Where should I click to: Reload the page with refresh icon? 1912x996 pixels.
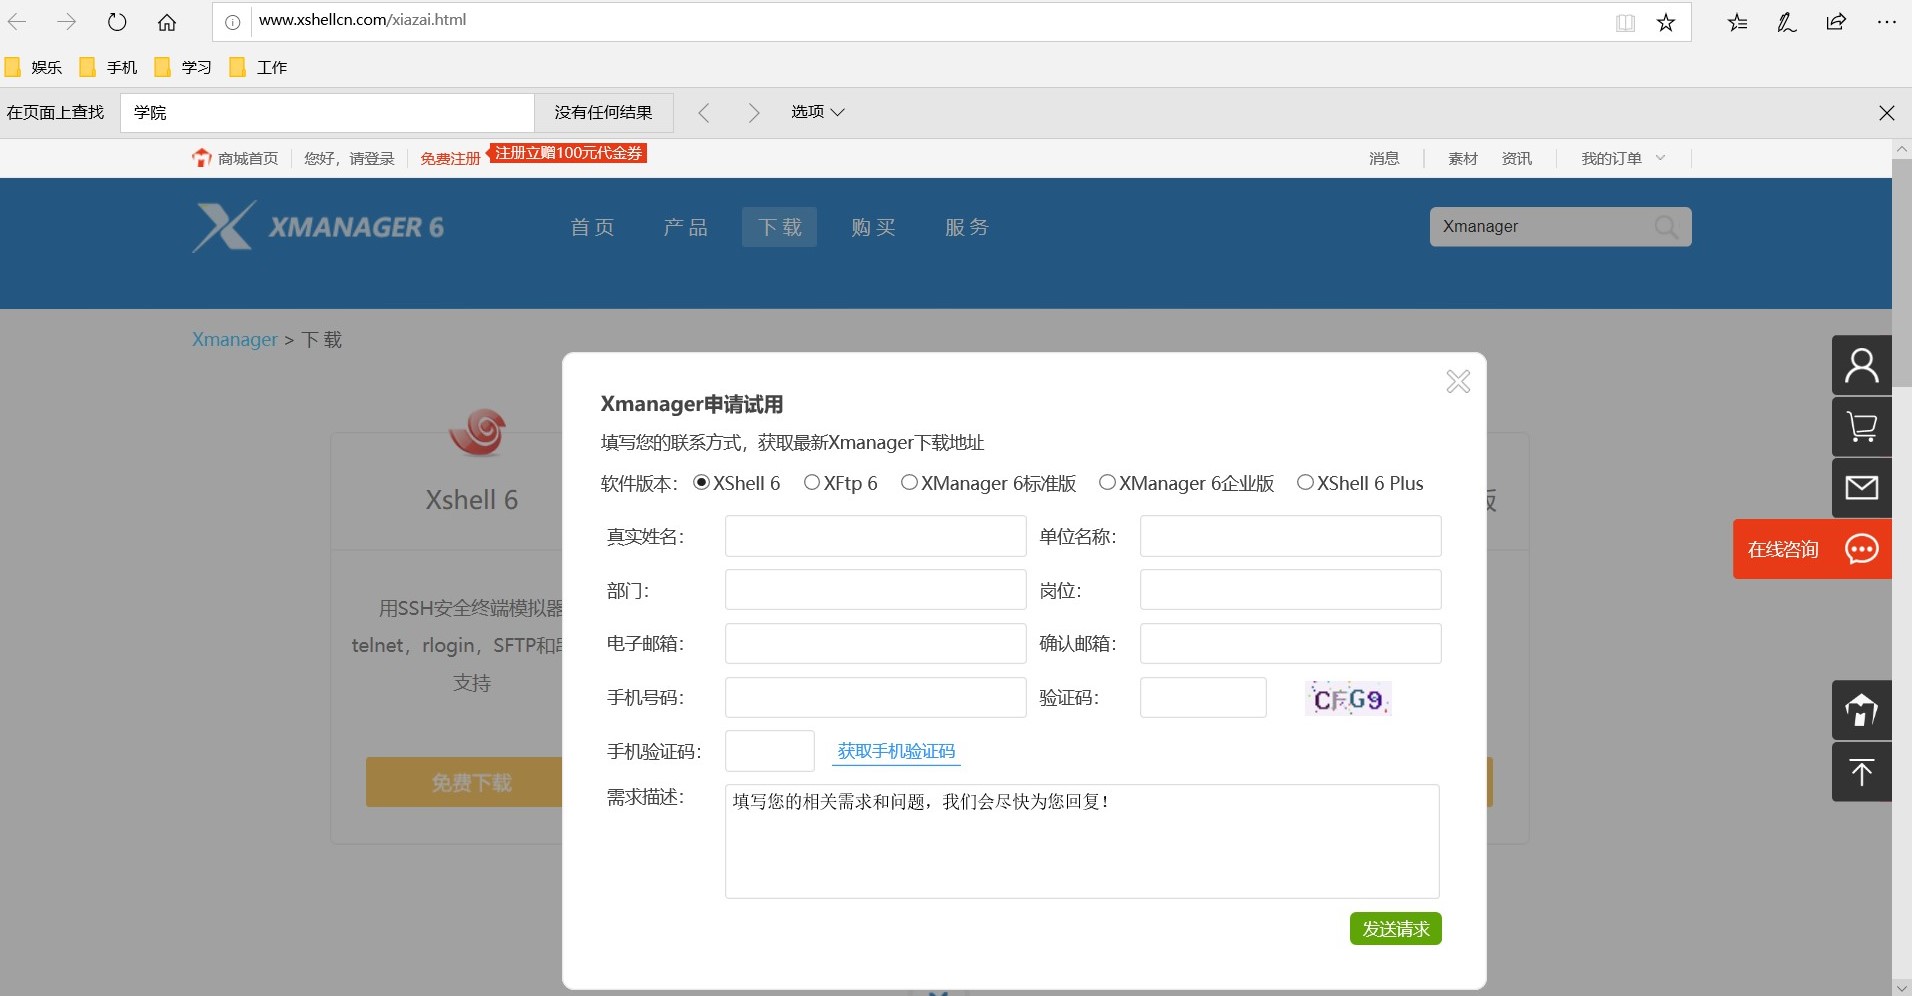[x=117, y=21]
